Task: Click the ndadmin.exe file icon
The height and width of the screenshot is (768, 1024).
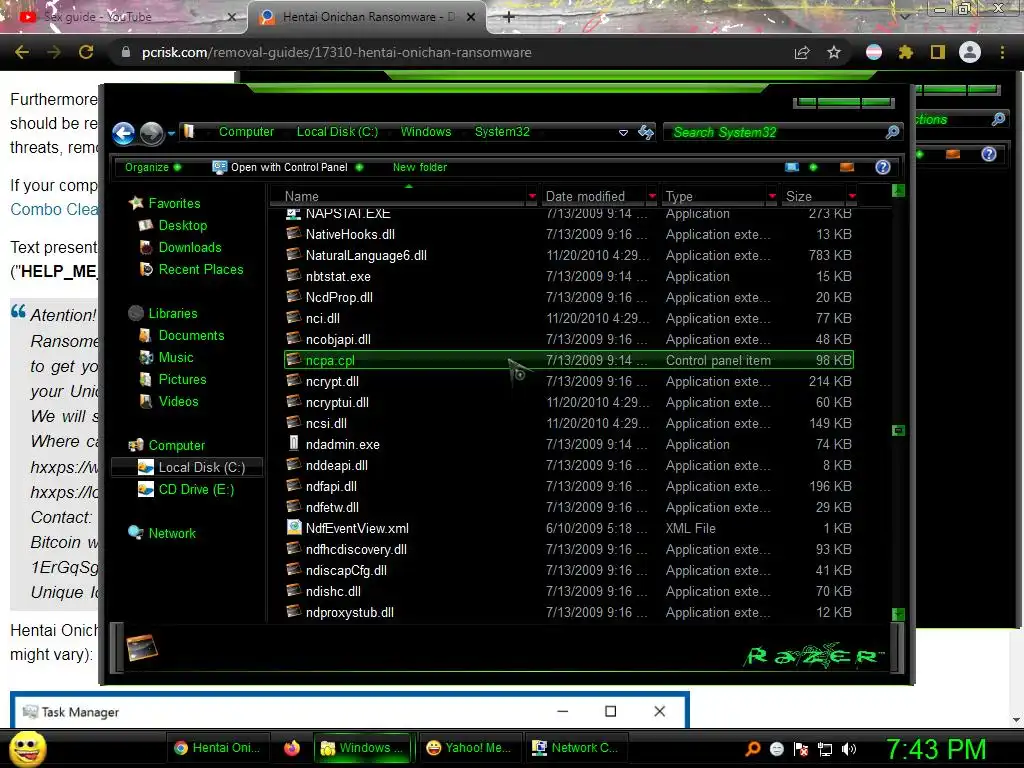Action: (x=294, y=443)
